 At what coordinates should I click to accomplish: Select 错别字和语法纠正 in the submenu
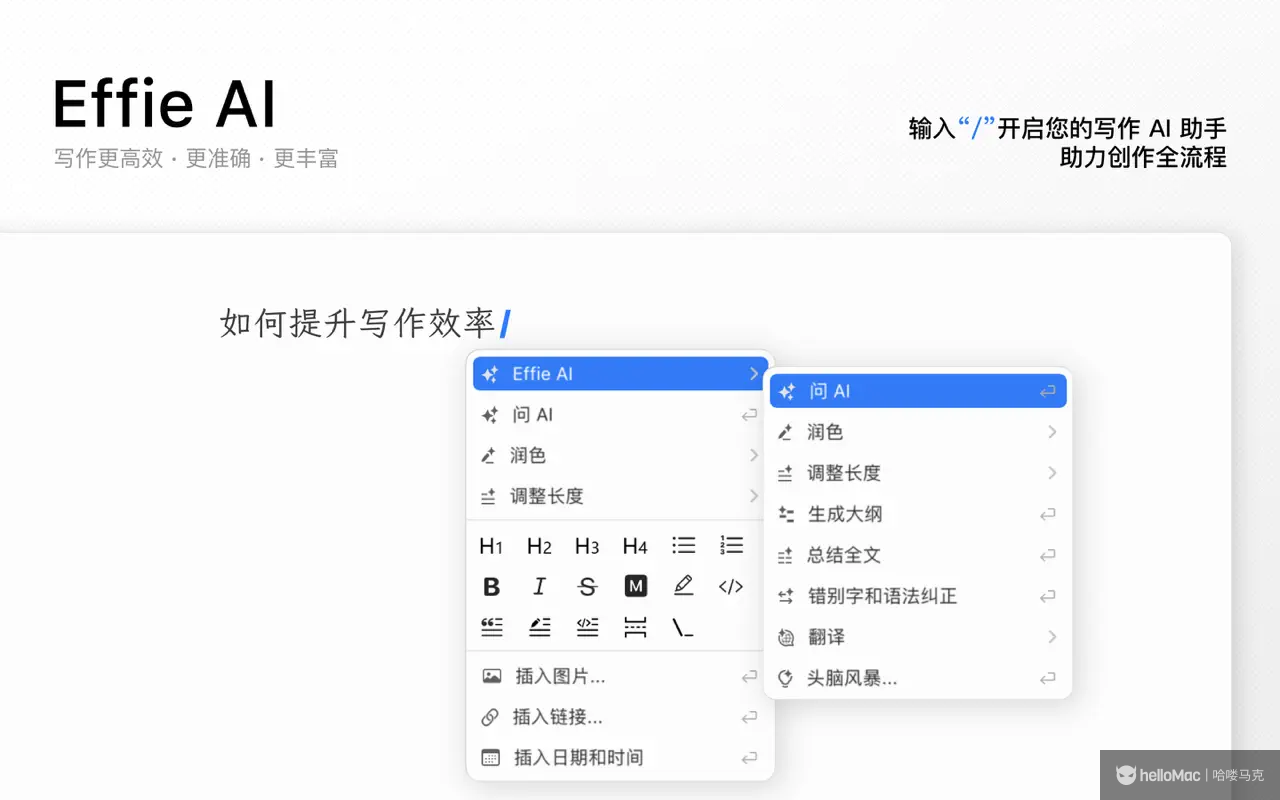(918, 596)
